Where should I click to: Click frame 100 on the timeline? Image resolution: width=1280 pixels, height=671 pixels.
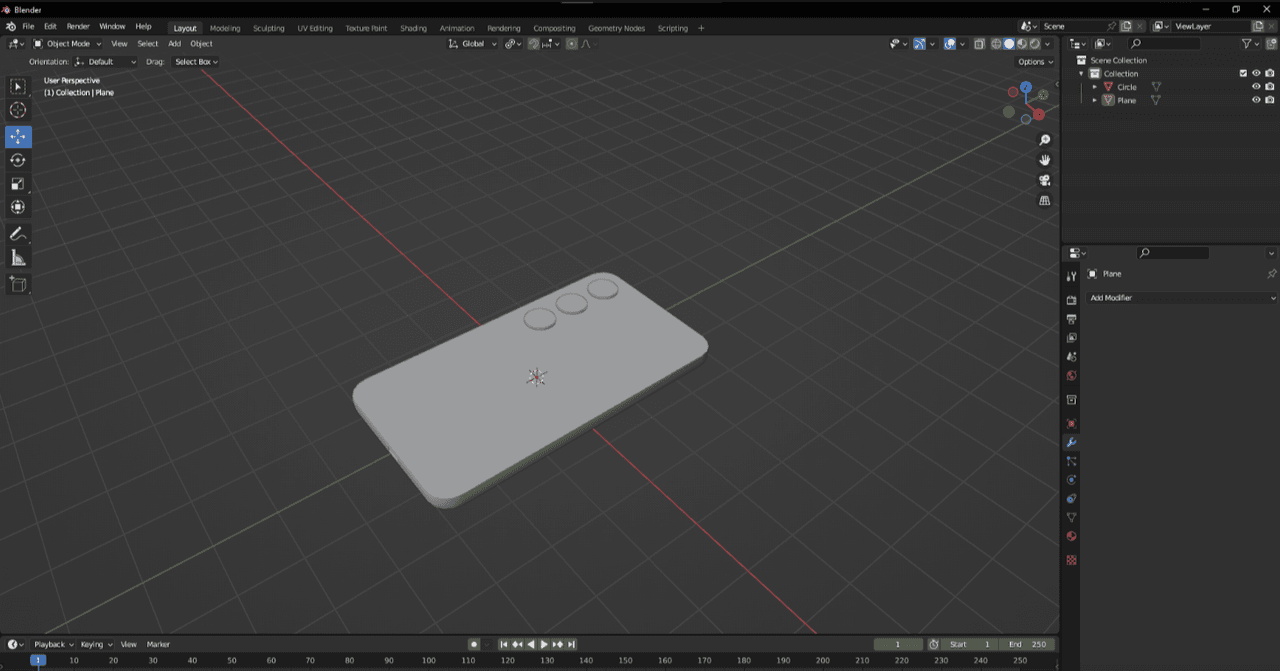click(x=428, y=660)
